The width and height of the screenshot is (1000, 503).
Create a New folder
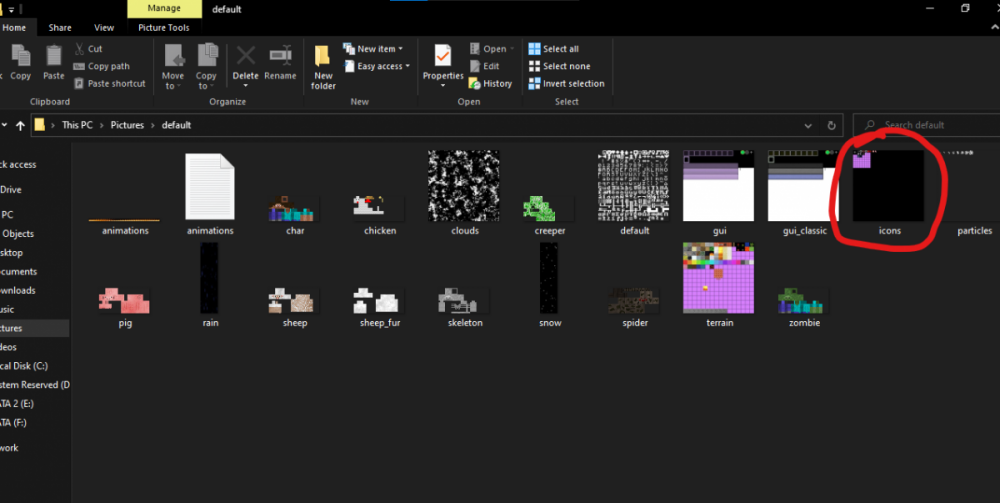point(323,67)
